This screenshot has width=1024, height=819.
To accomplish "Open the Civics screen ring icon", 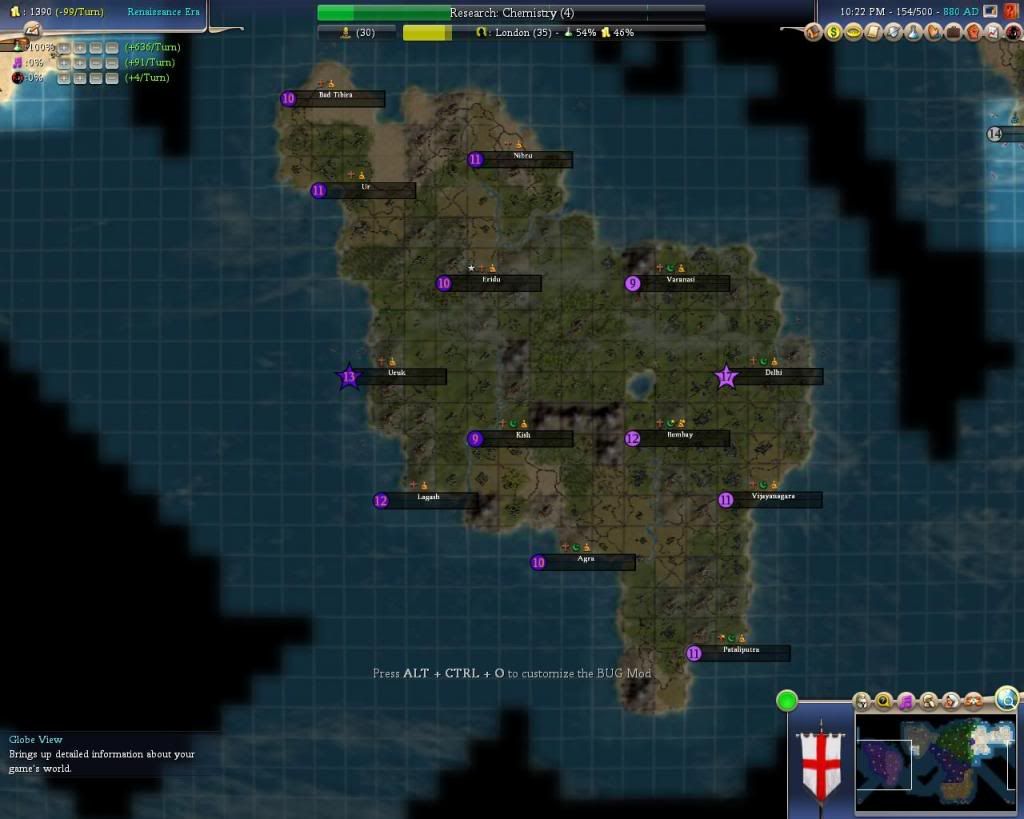I will pyautogui.click(x=854, y=31).
